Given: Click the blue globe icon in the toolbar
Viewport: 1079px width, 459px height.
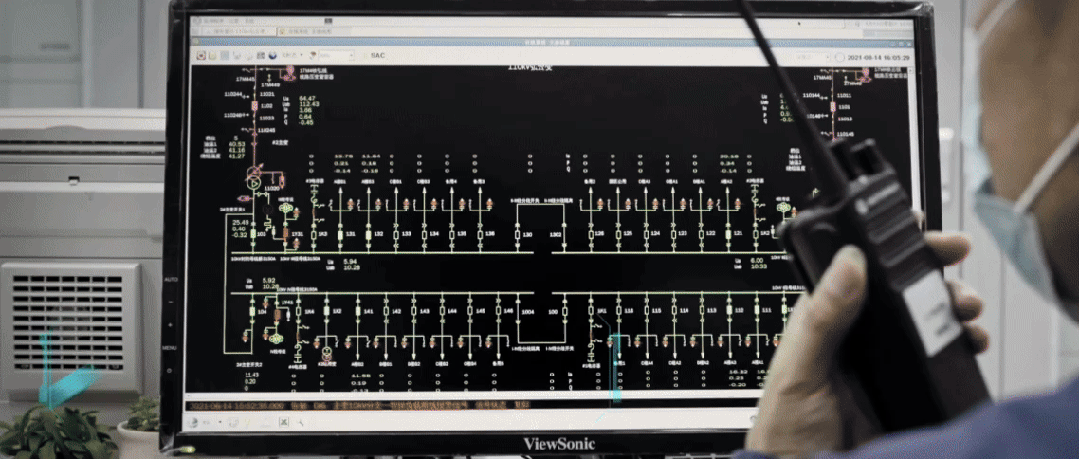Looking at the screenshot, I should pyautogui.click(x=270, y=54).
